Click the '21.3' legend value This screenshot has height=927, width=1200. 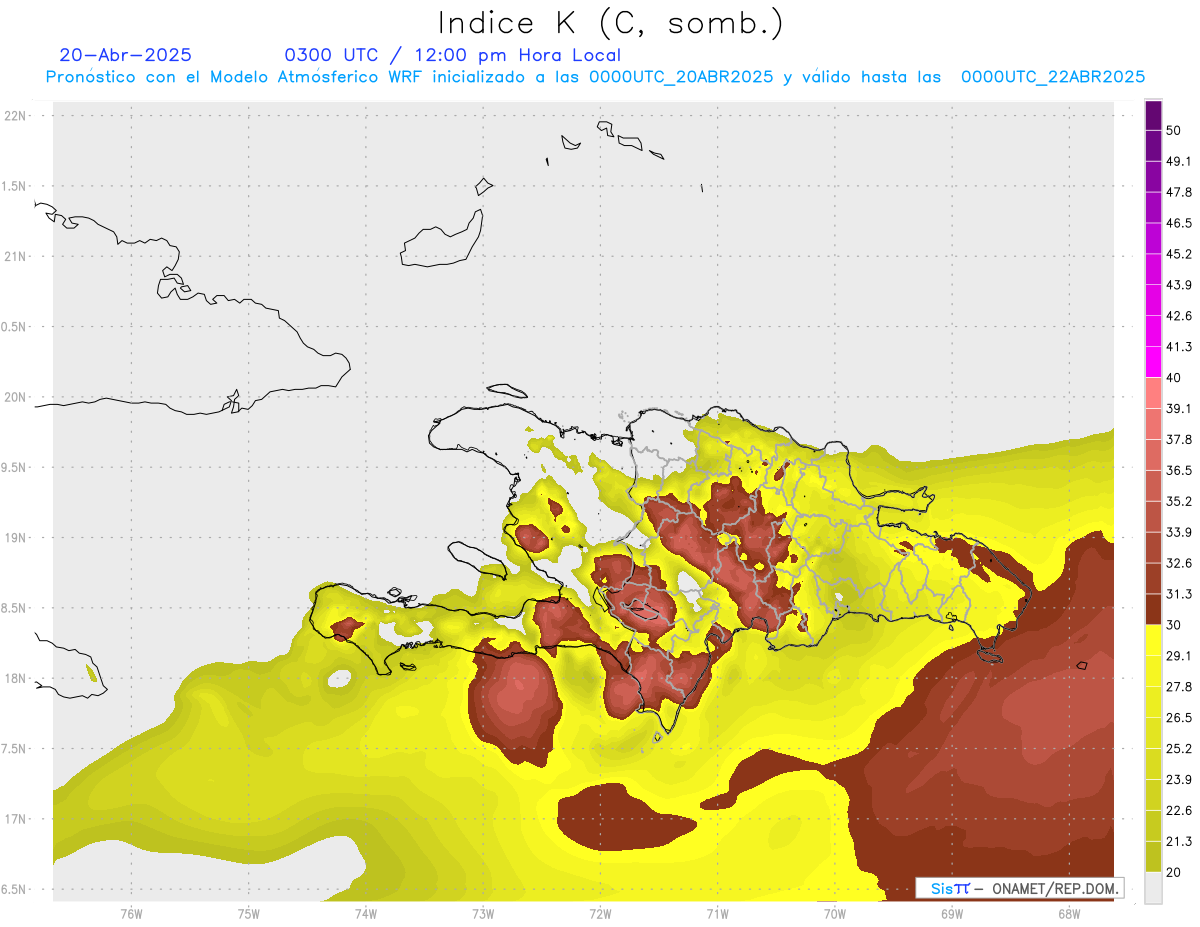[x=1179, y=841]
